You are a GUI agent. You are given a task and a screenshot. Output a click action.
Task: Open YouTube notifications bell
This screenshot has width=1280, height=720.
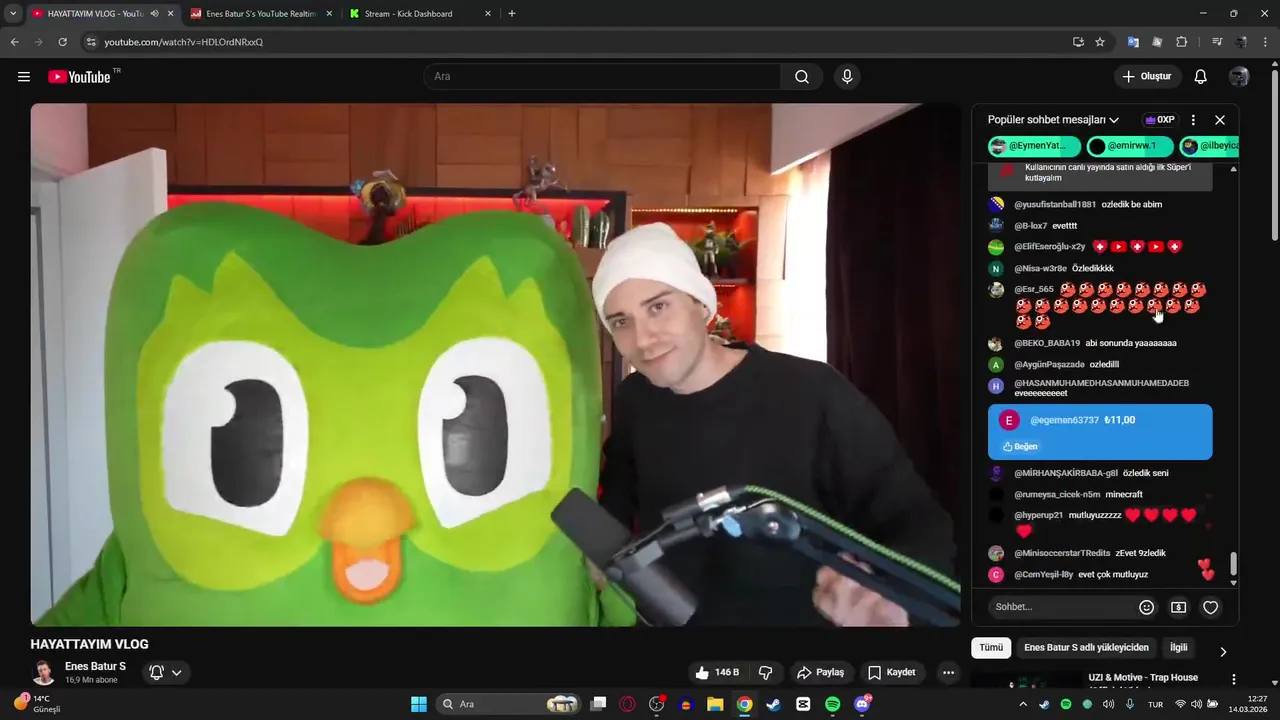pyautogui.click(x=1201, y=77)
